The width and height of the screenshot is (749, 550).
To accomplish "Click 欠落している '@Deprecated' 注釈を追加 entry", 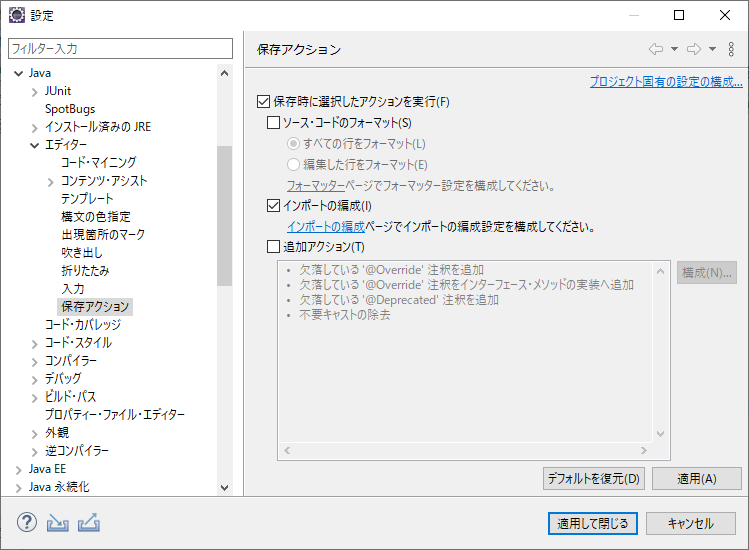I will [x=399, y=300].
